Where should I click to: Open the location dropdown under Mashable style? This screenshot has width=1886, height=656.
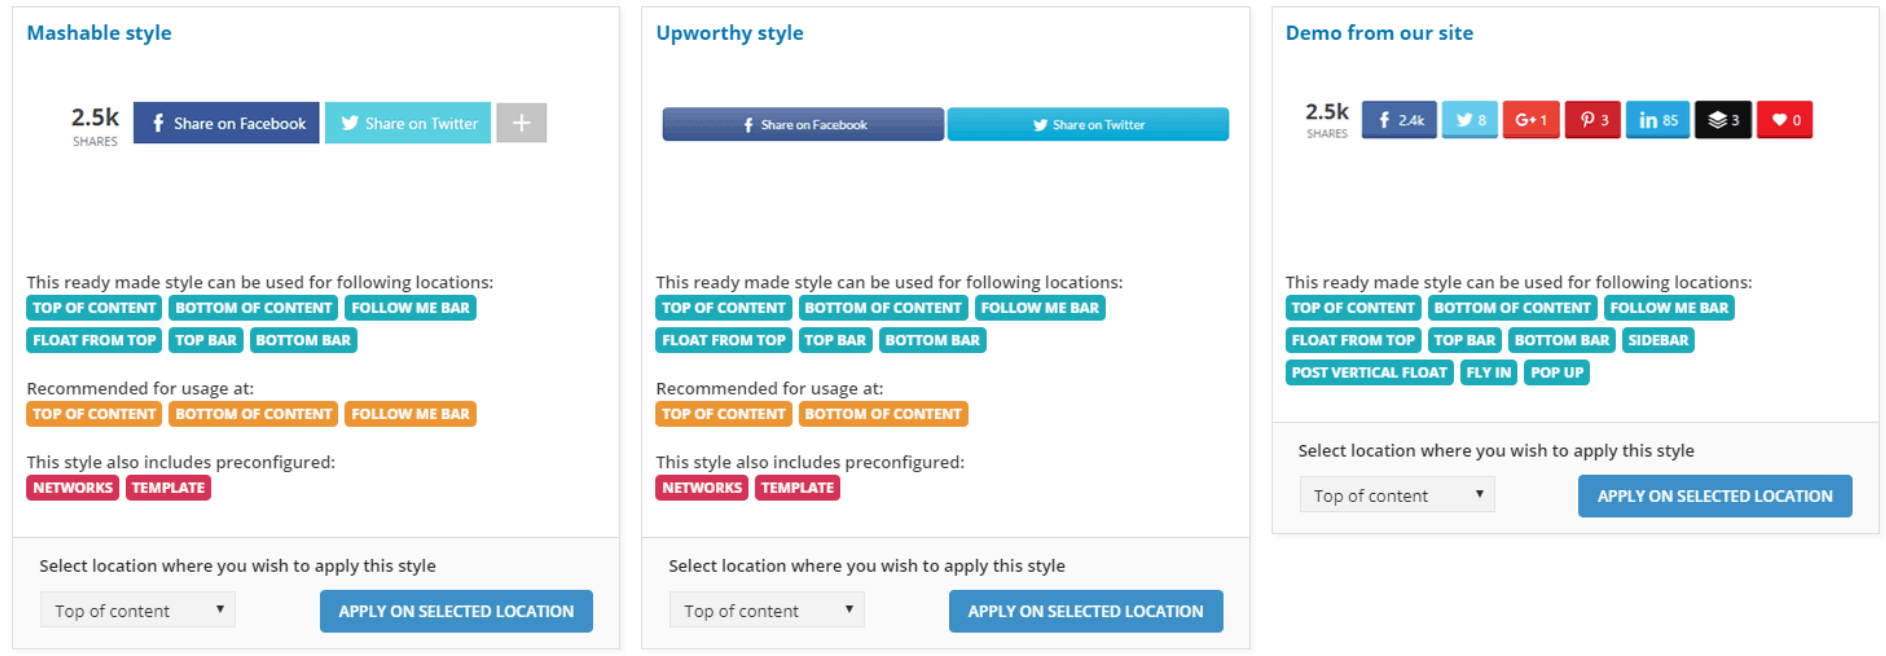click(x=137, y=610)
